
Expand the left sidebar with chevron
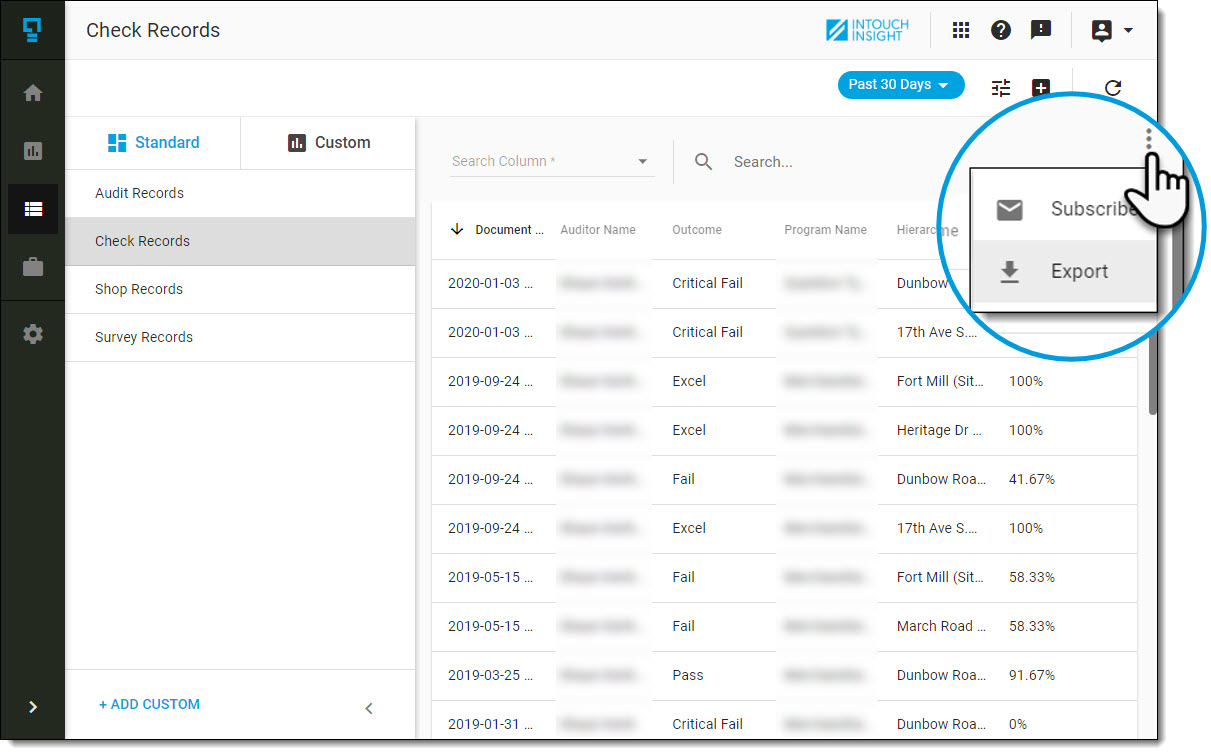tap(33, 707)
